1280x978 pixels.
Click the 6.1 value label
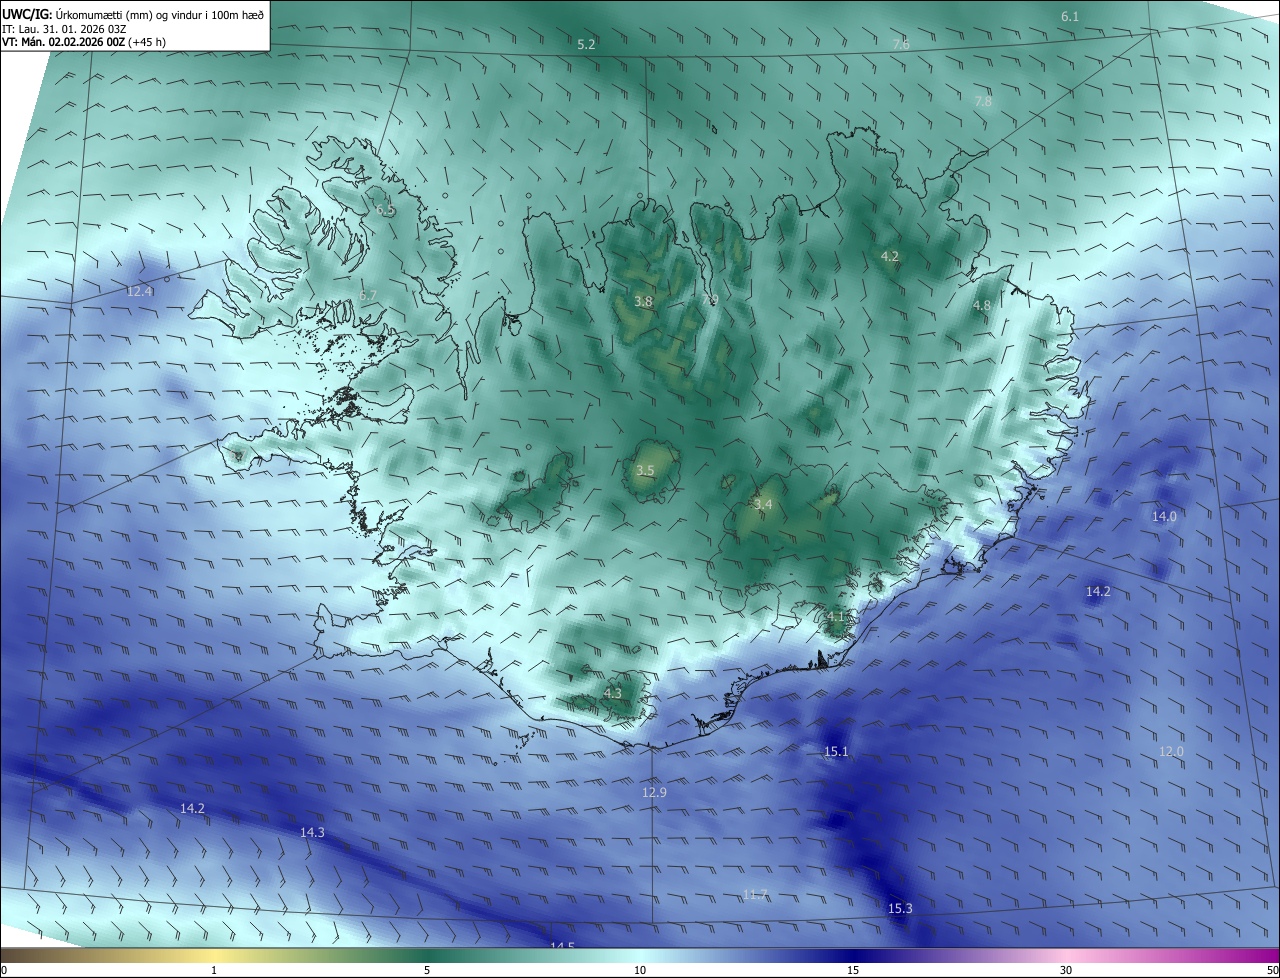click(1070, 16)
